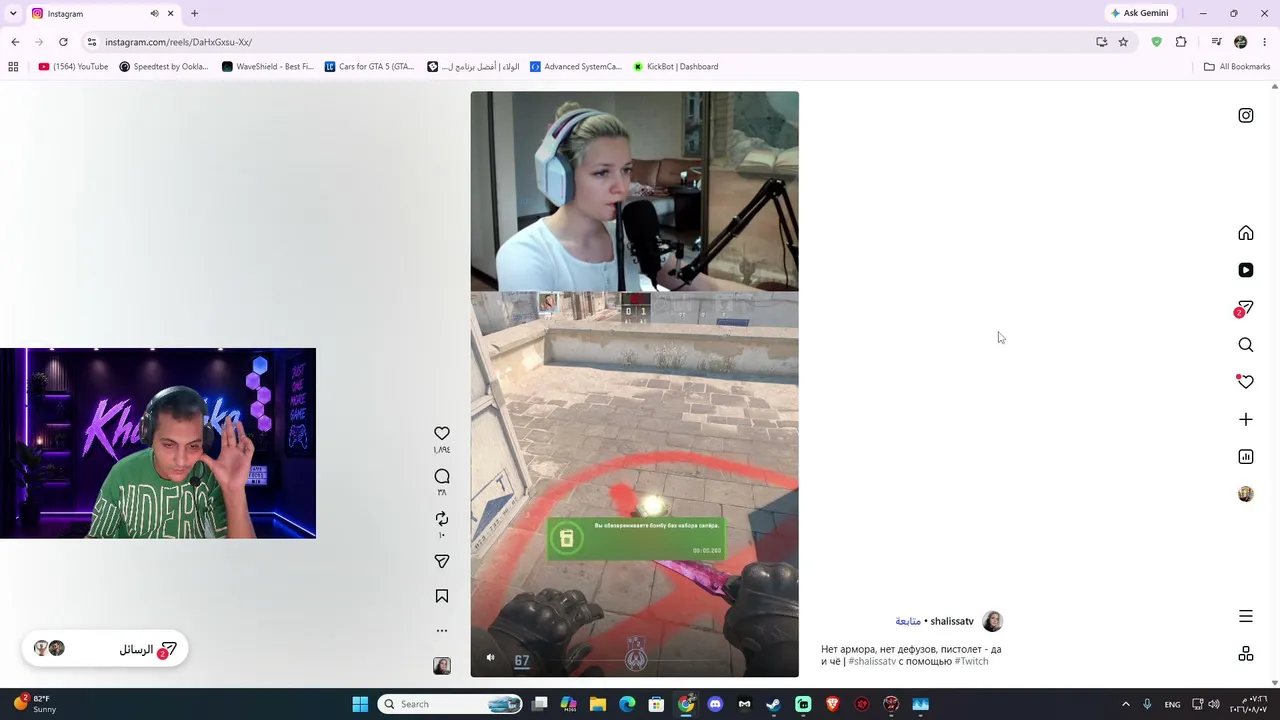The width and height of the screenshot is (1280, 720).
Task: Open the media controls toolbar icon
Action: point(1216,42)
